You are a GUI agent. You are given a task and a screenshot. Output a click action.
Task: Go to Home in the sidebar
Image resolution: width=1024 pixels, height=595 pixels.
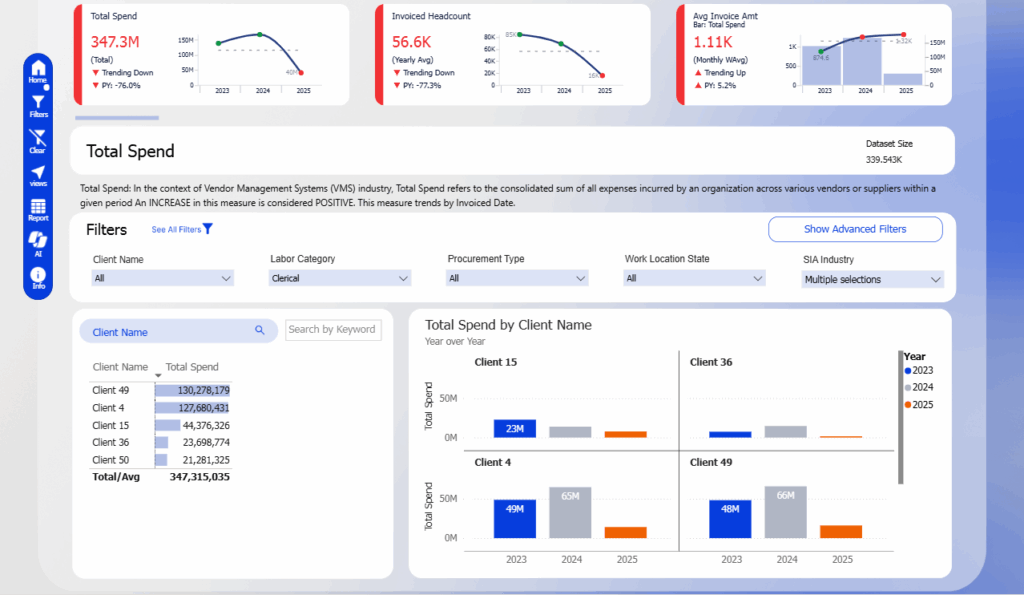(38, 70)
